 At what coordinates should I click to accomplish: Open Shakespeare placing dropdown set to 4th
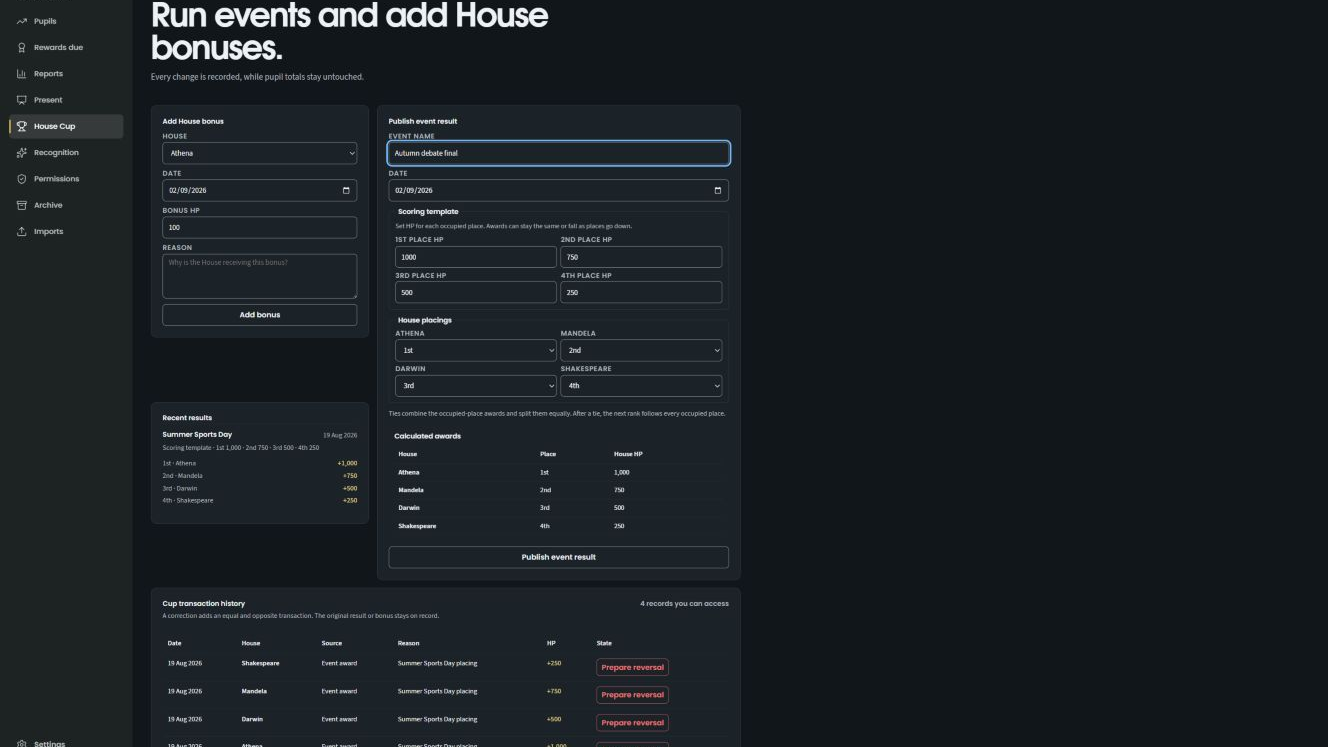(x=641, y=385)
